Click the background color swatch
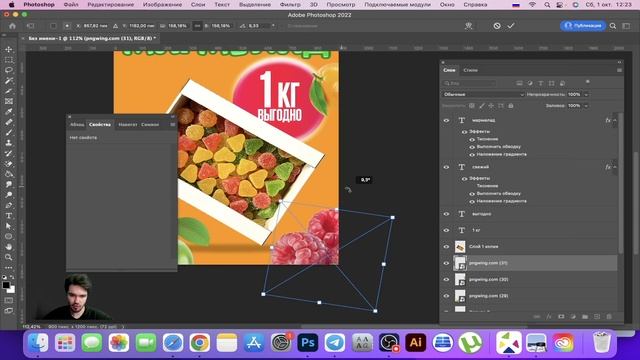Screen dimensions: 640x360 11,290
